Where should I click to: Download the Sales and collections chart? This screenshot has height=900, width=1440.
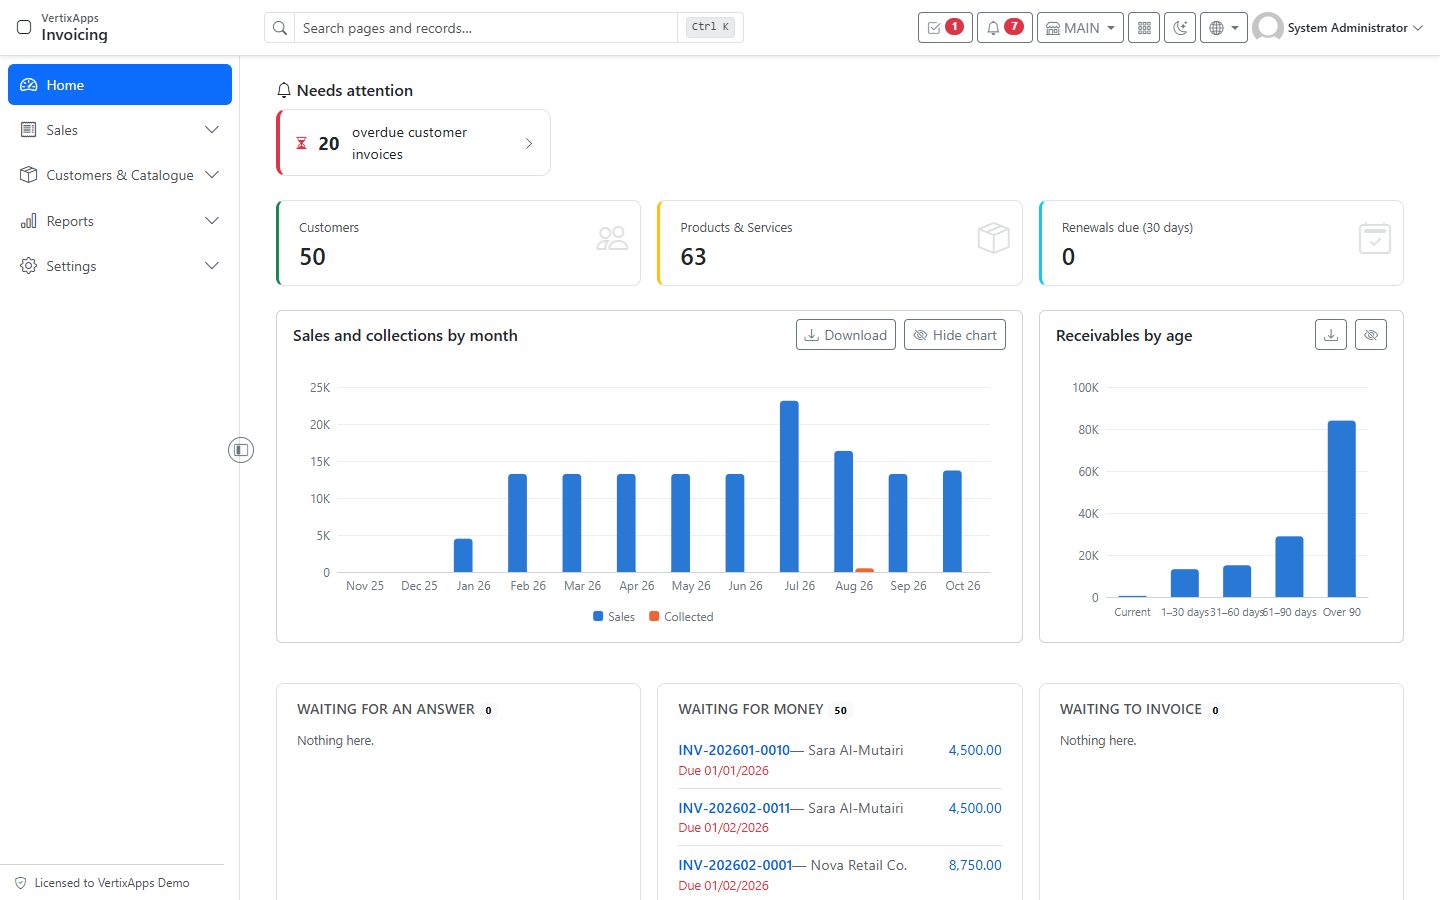[846, 335]
